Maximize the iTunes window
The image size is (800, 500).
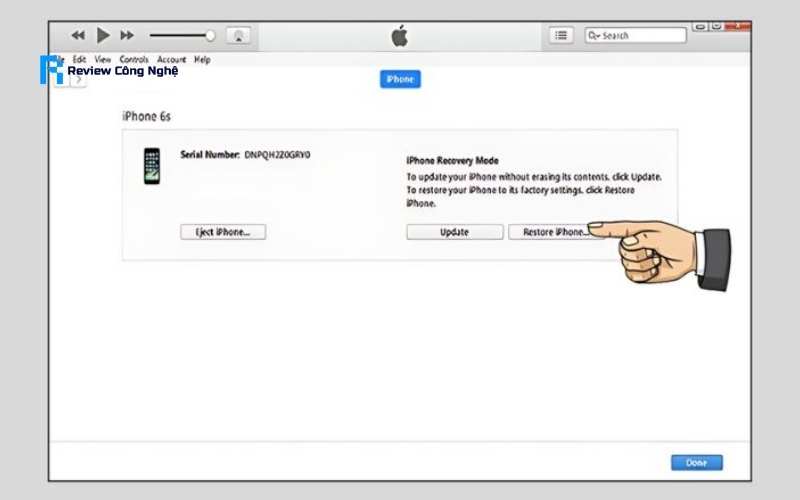tap(716, 26)
